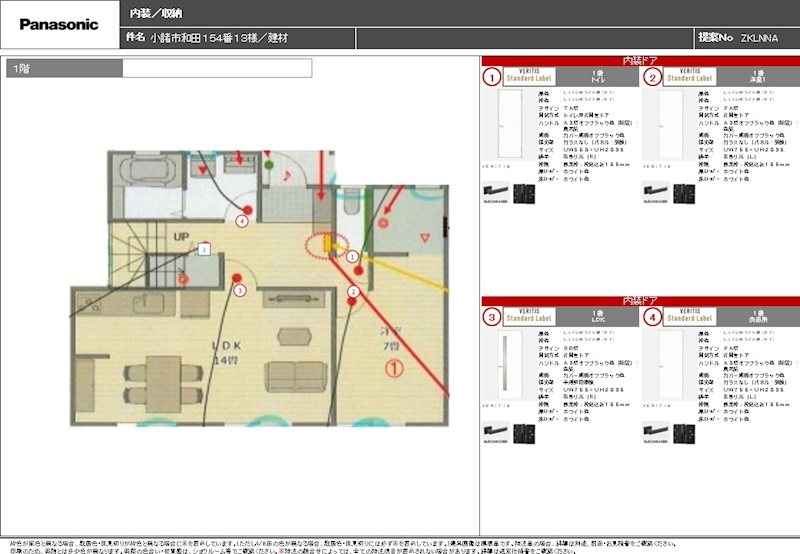
Task: Click the square marker 1 by the stairs
Action: point(204,249)
